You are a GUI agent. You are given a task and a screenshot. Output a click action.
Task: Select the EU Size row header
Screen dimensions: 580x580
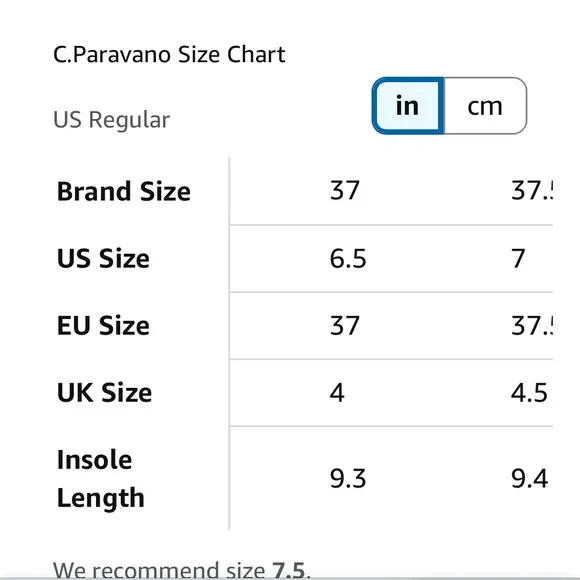click(103, 326)
